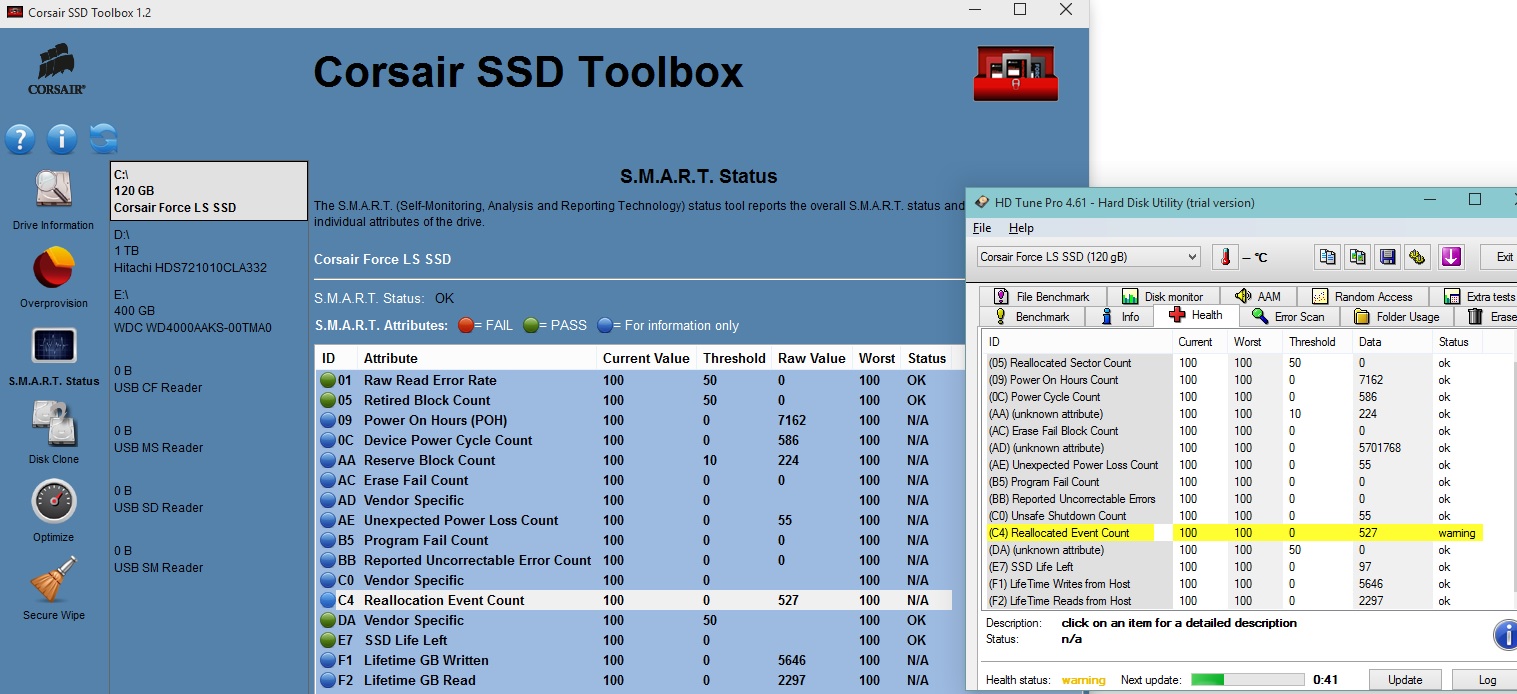Click the thermometer temperature icon in HD Tune
This screenshot has width=1517, height=694.
(x=1225, y=257)
